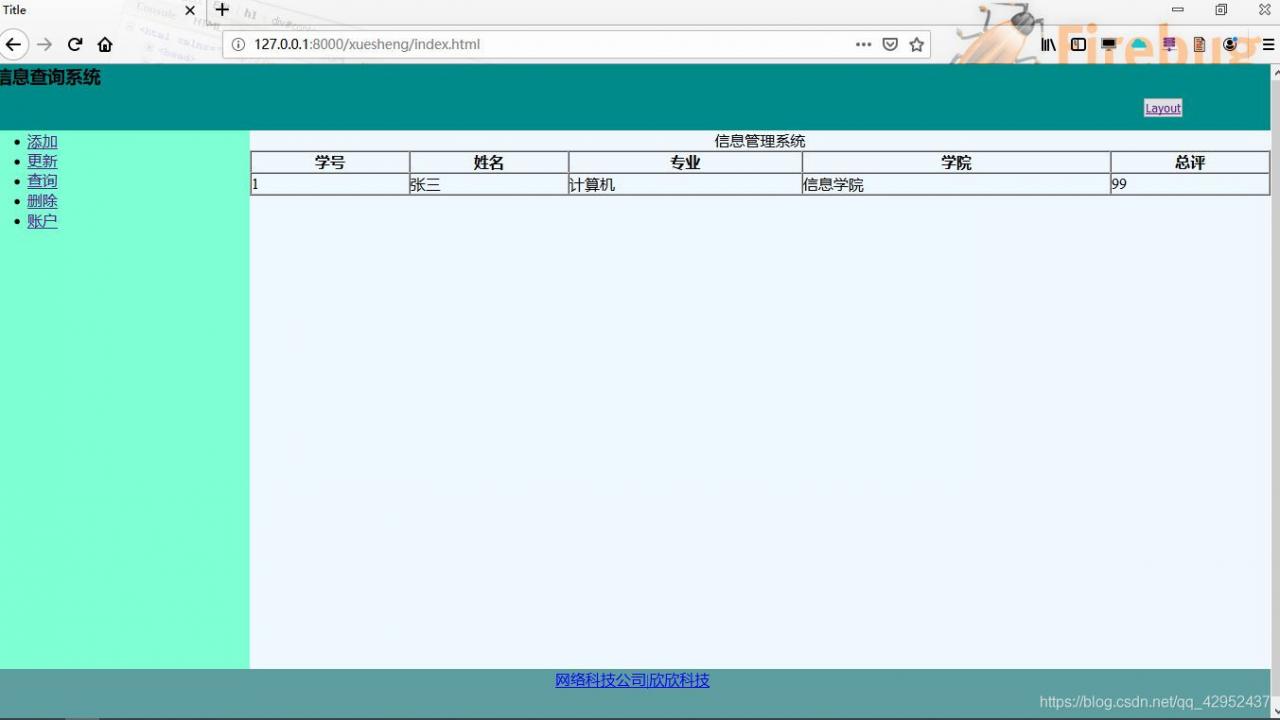Click the student ID cell showing 1
The height and width of the screenshot is (720, 1280).
coord(330,184)
